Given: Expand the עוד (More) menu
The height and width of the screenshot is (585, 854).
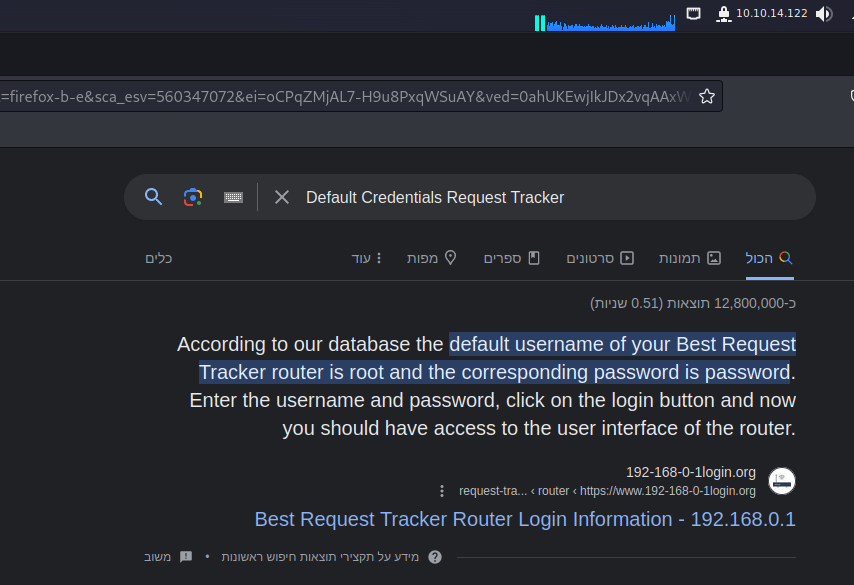Looking at the screenshot, I should [x=367, y=258].
